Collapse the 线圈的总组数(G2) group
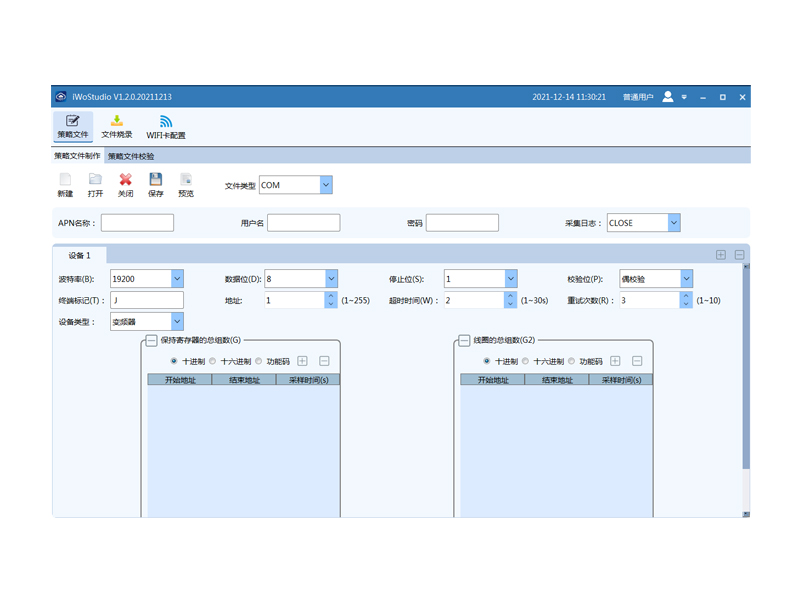Screen dimensions: 800x600 464,340
